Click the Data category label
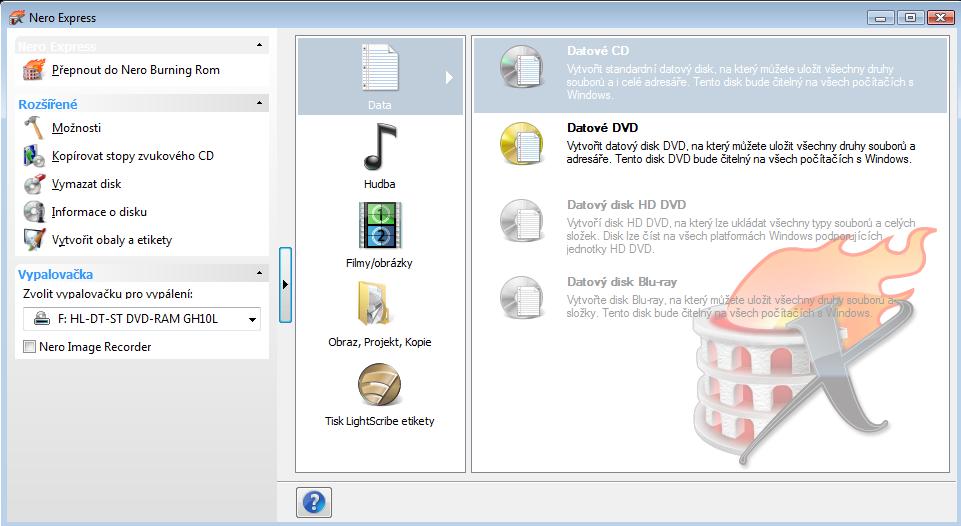Image resolution: width=961 pixels, height=526 pixels. click(379, 105)
